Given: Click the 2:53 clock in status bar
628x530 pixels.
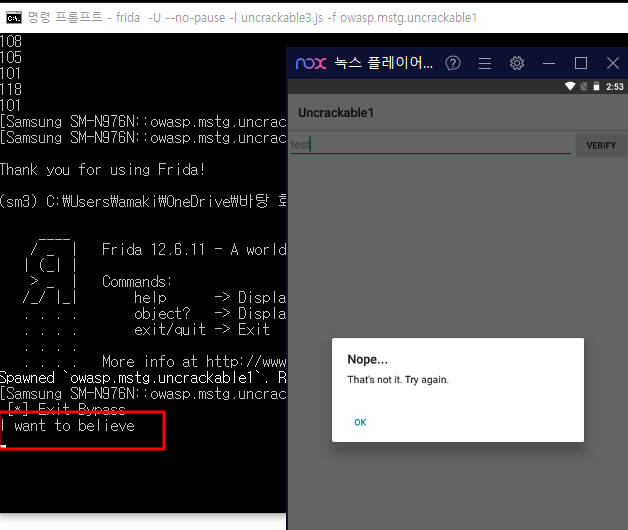Looking at the screenshot, I should (x=614, y=87).
